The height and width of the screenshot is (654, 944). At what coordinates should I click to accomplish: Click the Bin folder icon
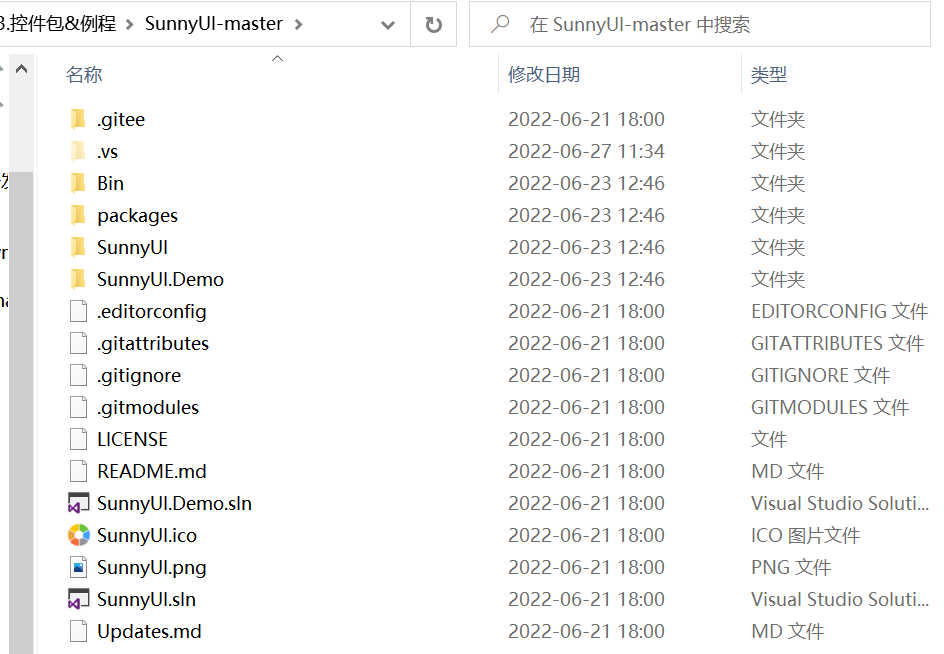[x=78, y=183]
